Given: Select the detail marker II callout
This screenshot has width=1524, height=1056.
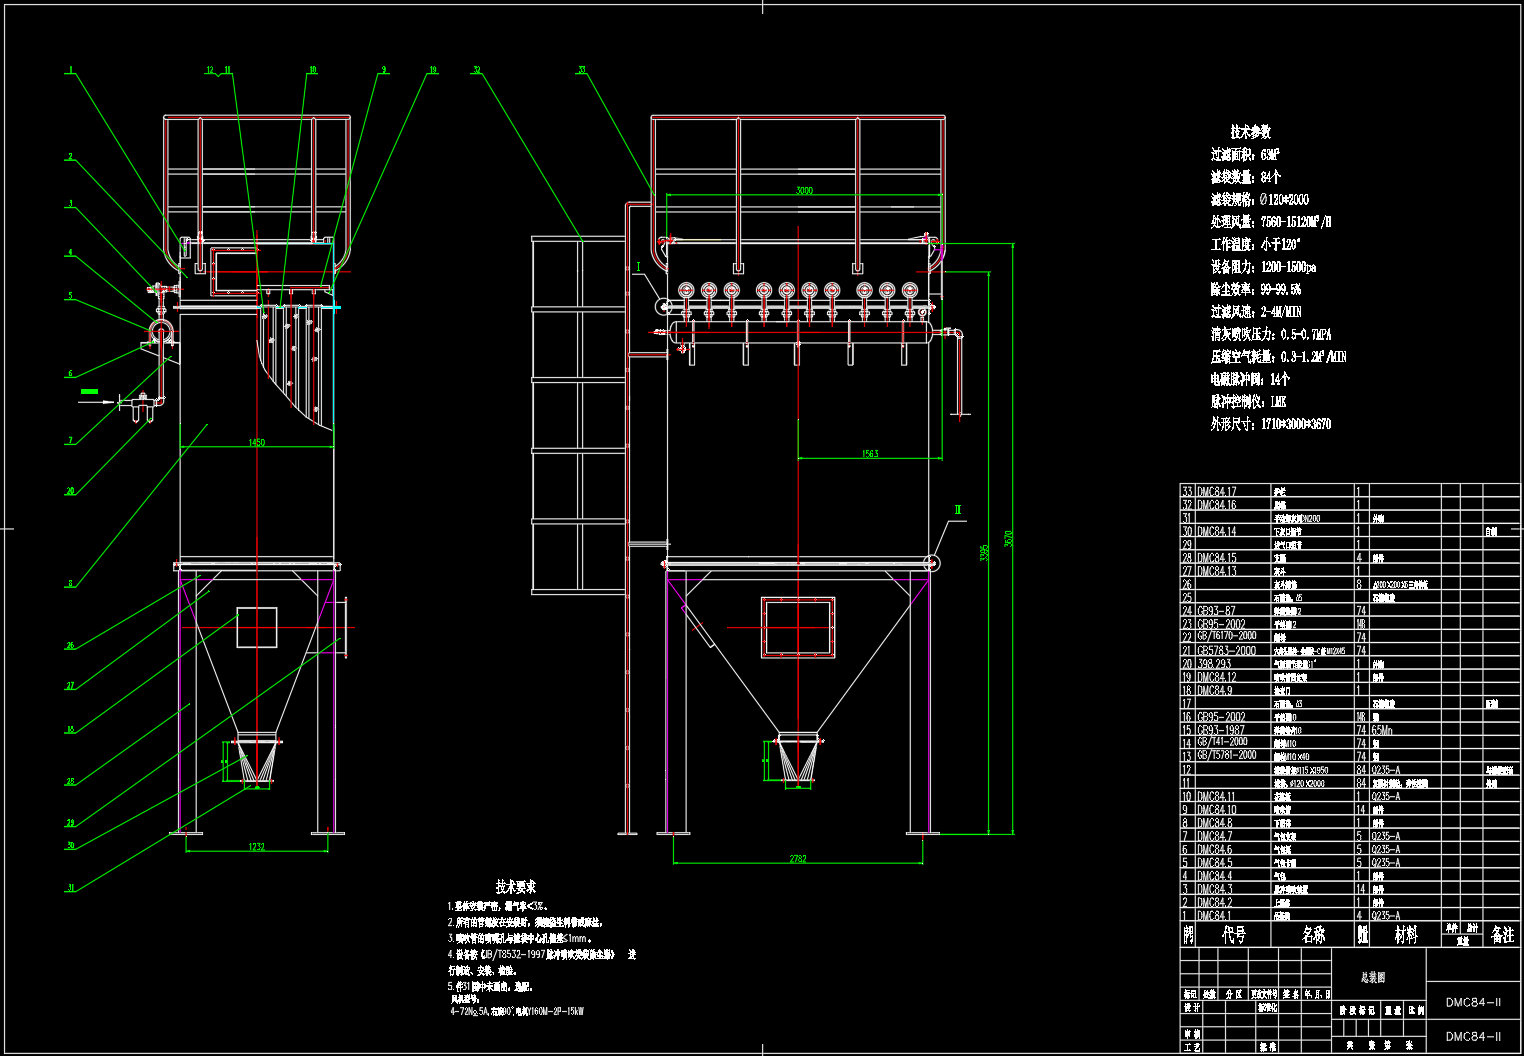Looking at the screenshot, I should pos(957,510).
